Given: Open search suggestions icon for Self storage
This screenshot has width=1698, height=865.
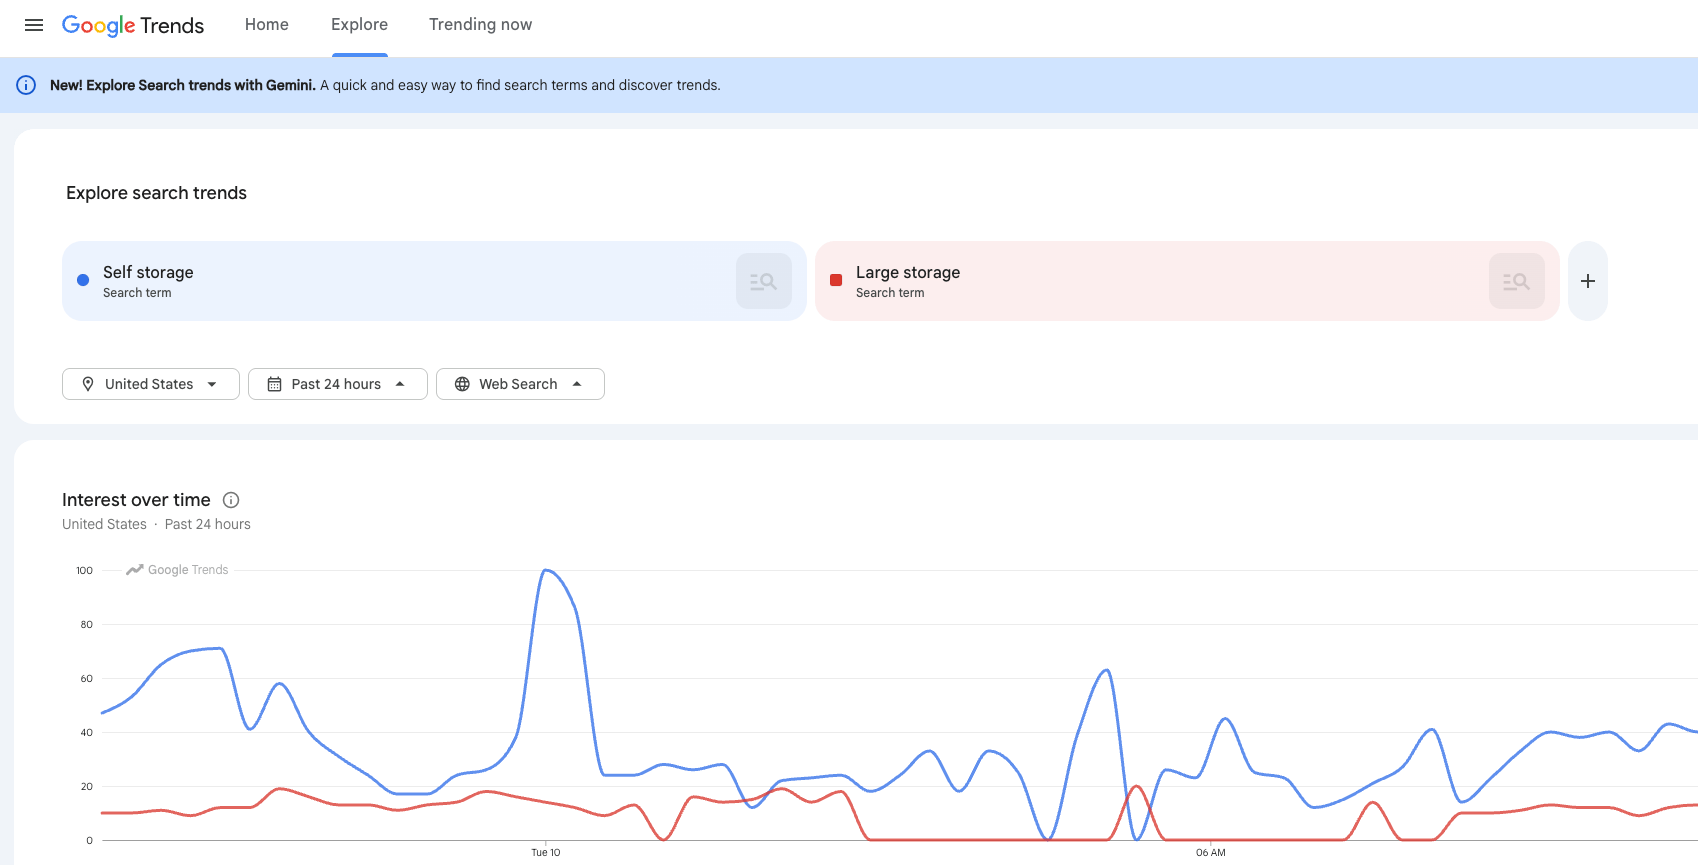Looking at the screenshot, I should click(x=764, y=281).
